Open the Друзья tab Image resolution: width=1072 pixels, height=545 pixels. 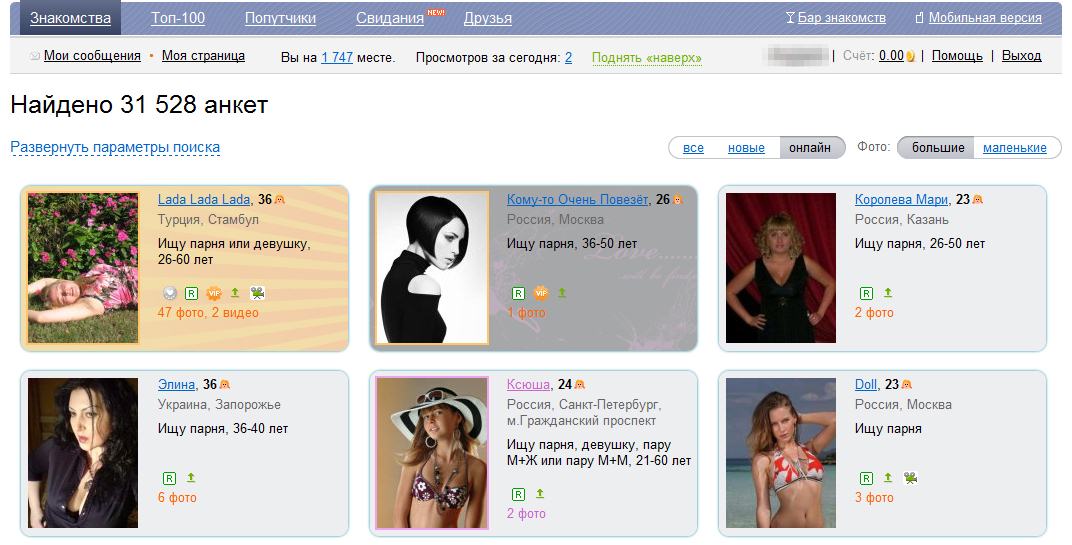pos(487,18)
